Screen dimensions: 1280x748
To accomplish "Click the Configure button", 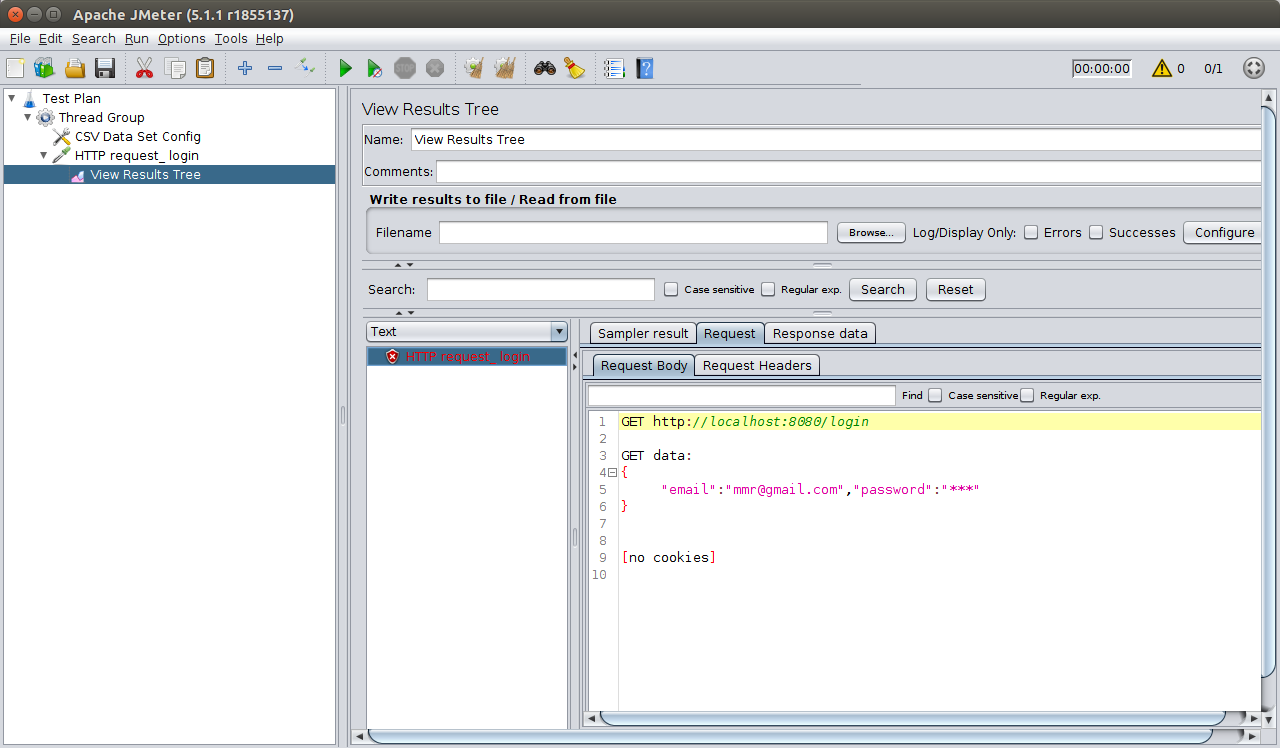I will [x=1224, y=232].
